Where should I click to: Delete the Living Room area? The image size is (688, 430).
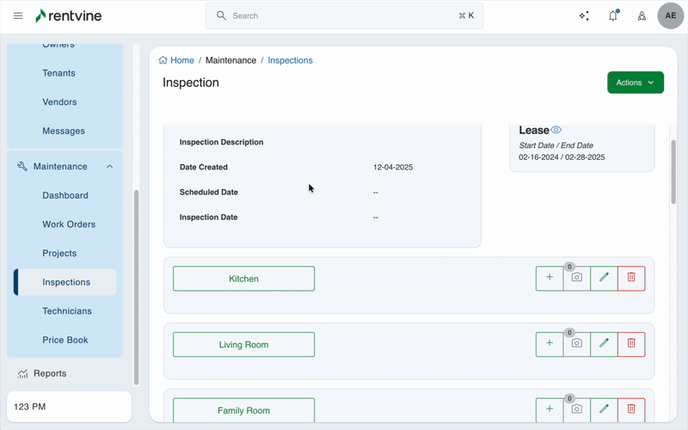(631, 344)
